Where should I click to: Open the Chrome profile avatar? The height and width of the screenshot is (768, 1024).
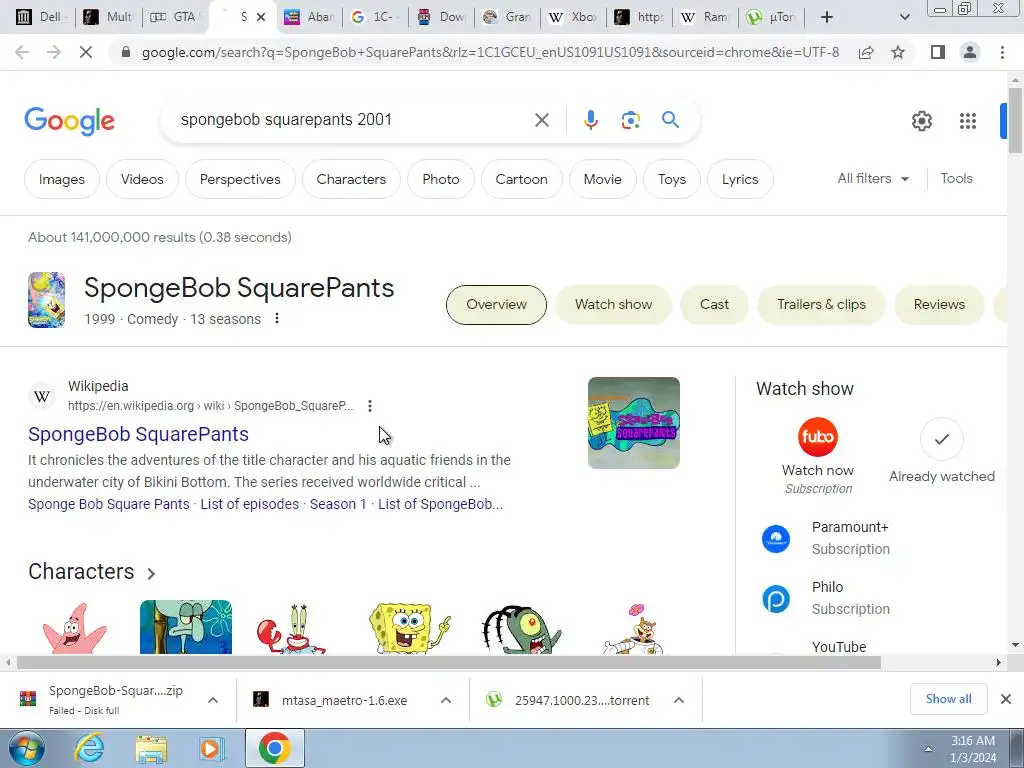coord(970,52)
